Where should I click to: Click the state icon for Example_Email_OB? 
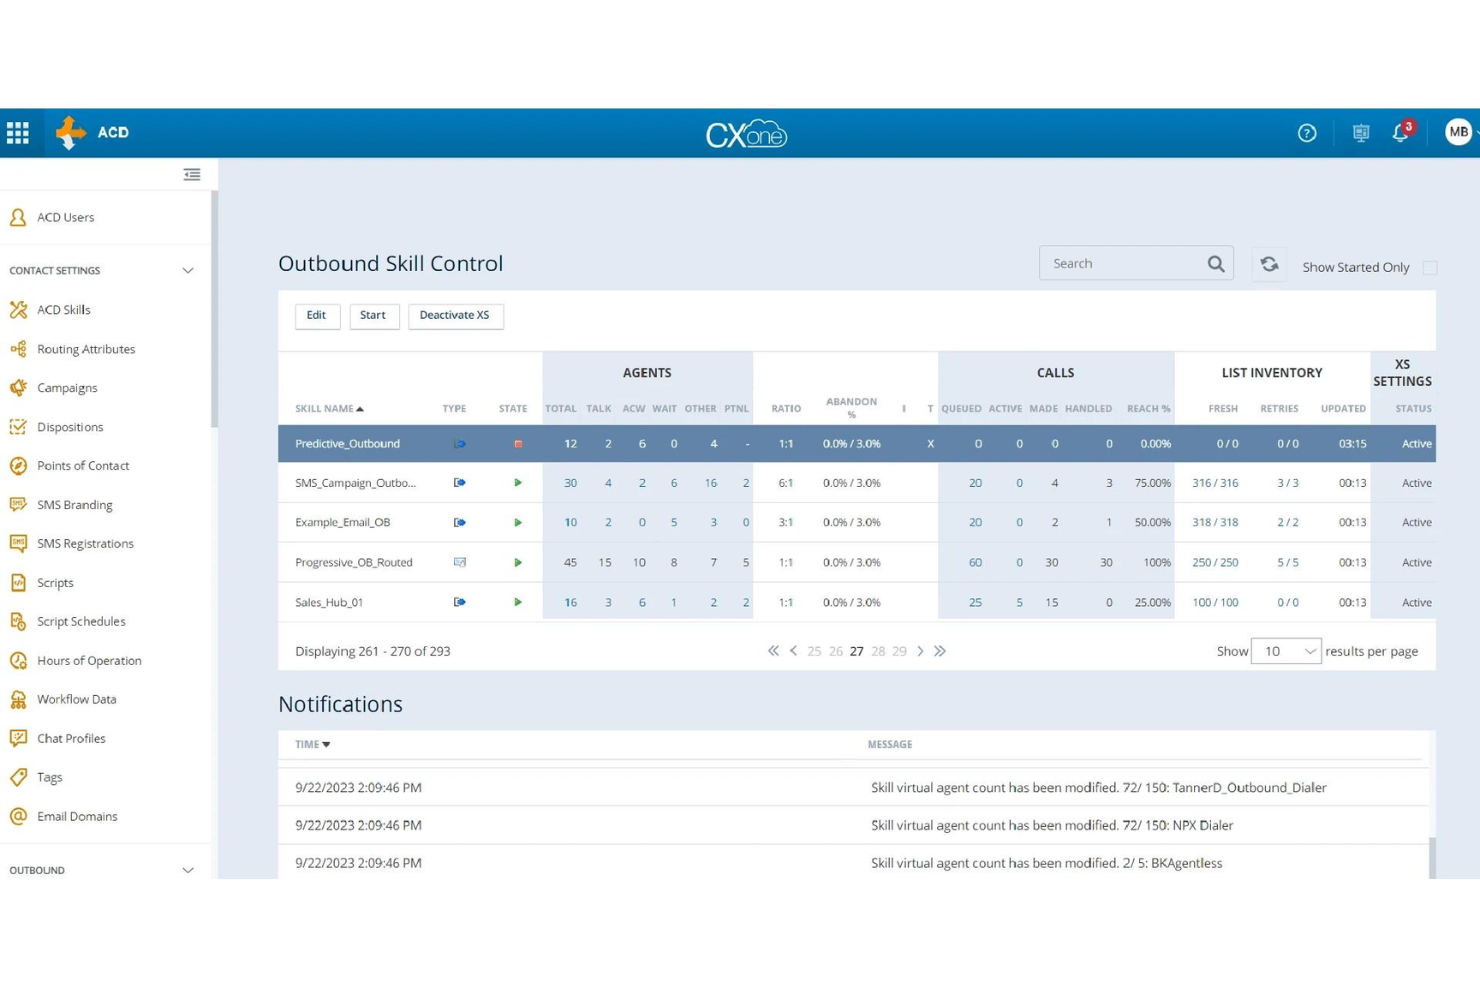click(518, 522)
